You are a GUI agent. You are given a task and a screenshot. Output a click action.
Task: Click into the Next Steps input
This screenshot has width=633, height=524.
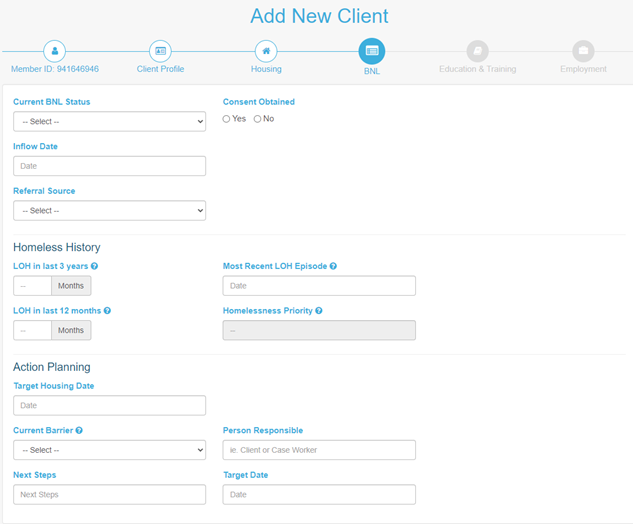(109, 494)
